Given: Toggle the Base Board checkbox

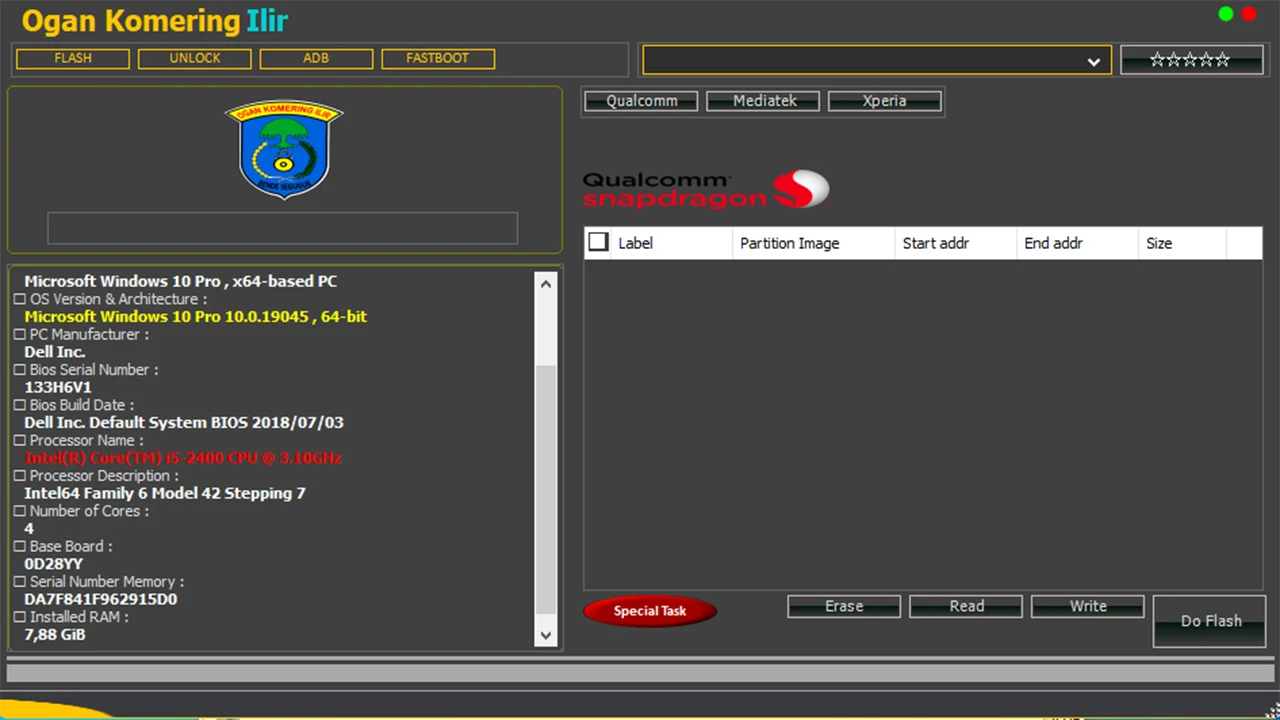Looking at the screenshot, I should point(19,546).
